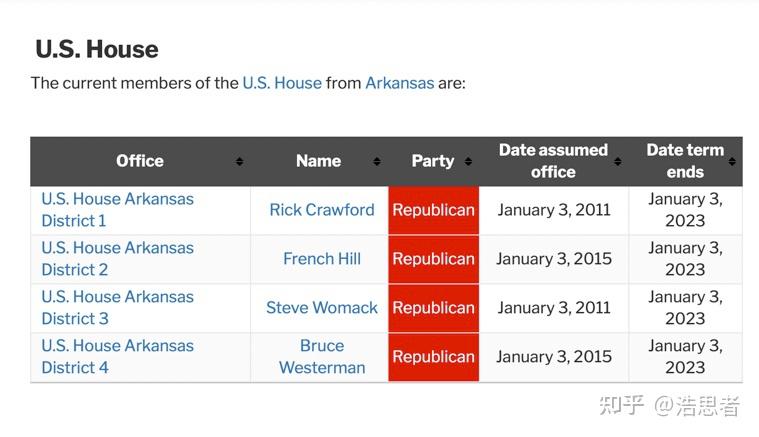Go to Bruce Westerman's page
Image resolution: width=759 pixels, height=437 pixels.
pyautogui.click(x=322, y=356)
